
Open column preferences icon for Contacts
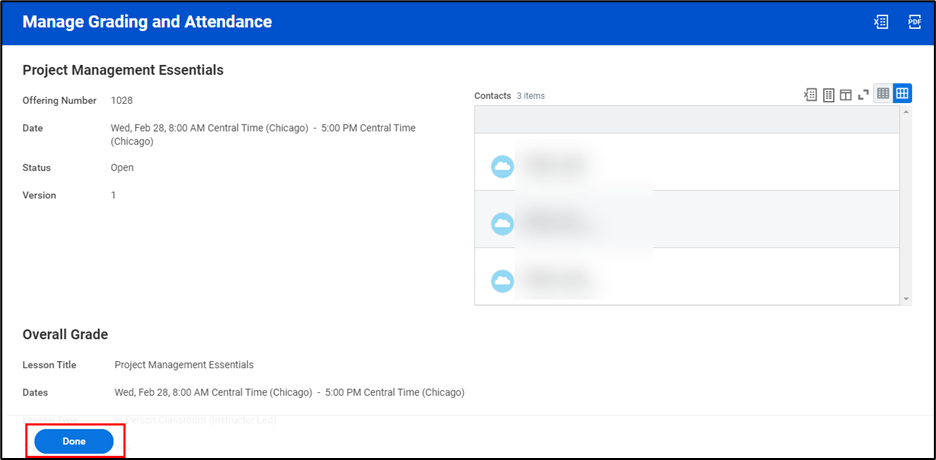click(845, 94)
